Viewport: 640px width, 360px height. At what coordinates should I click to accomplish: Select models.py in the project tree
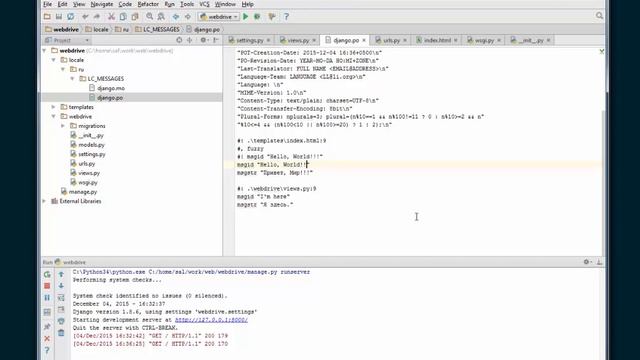91,145
